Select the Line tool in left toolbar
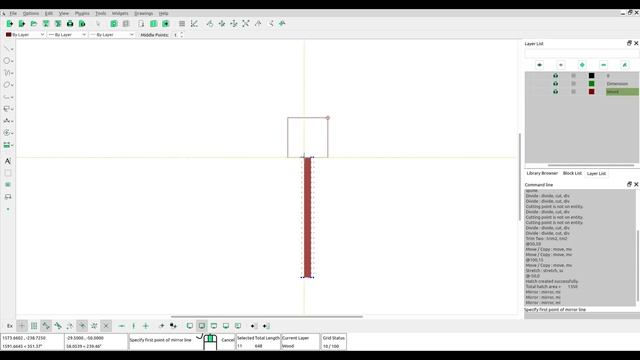640x360 pixels. click(x=7, y=49)
